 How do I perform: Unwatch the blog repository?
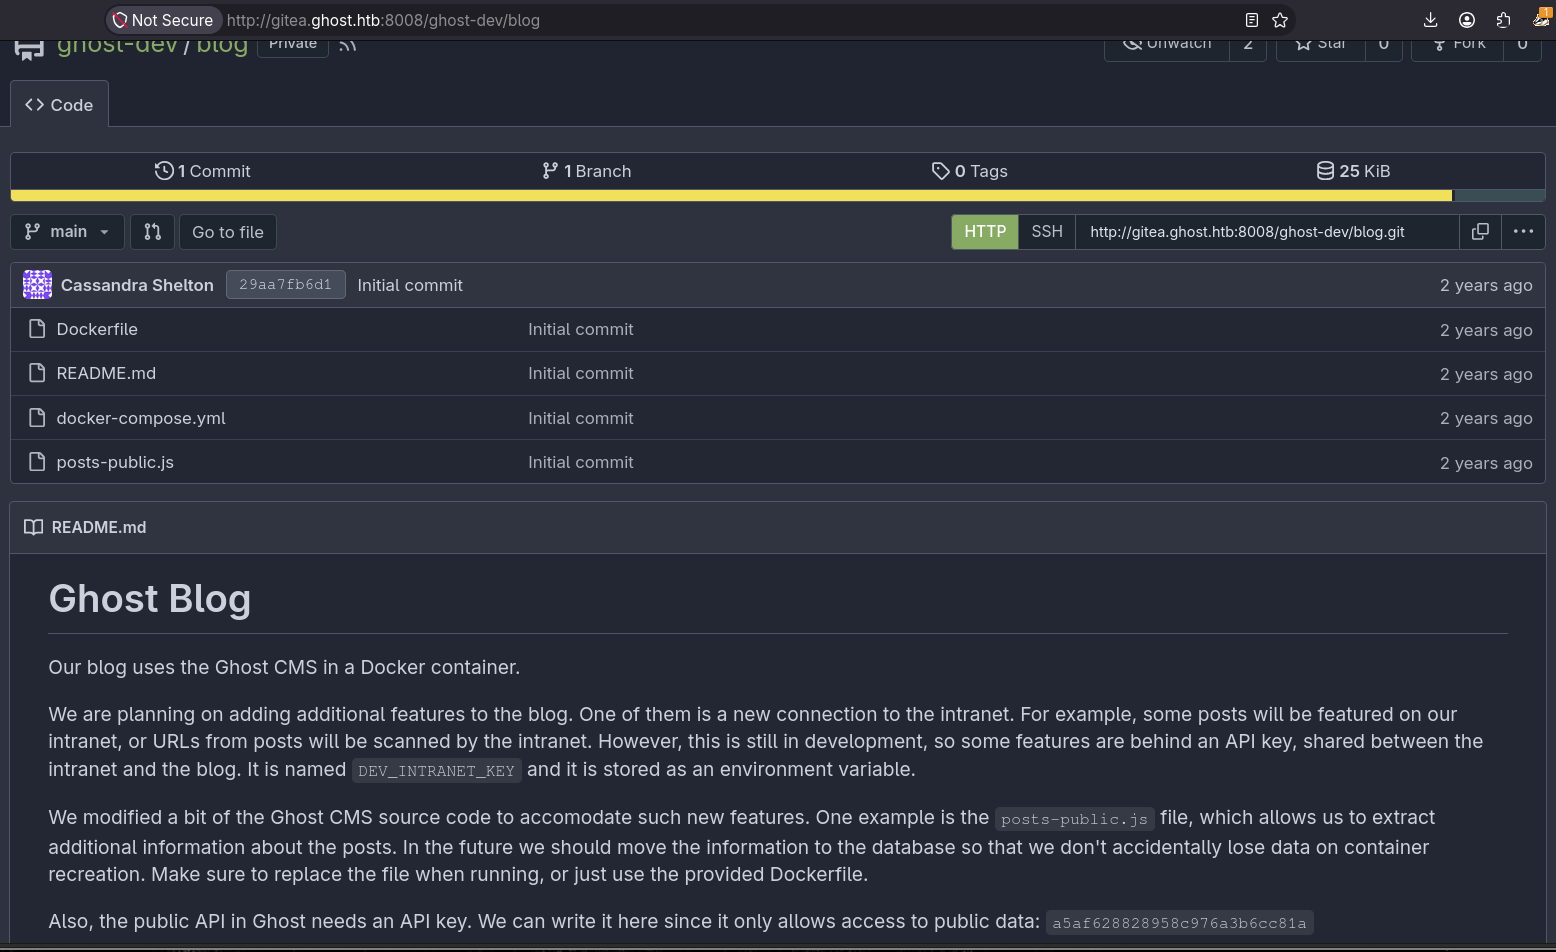coord(1167,44)
